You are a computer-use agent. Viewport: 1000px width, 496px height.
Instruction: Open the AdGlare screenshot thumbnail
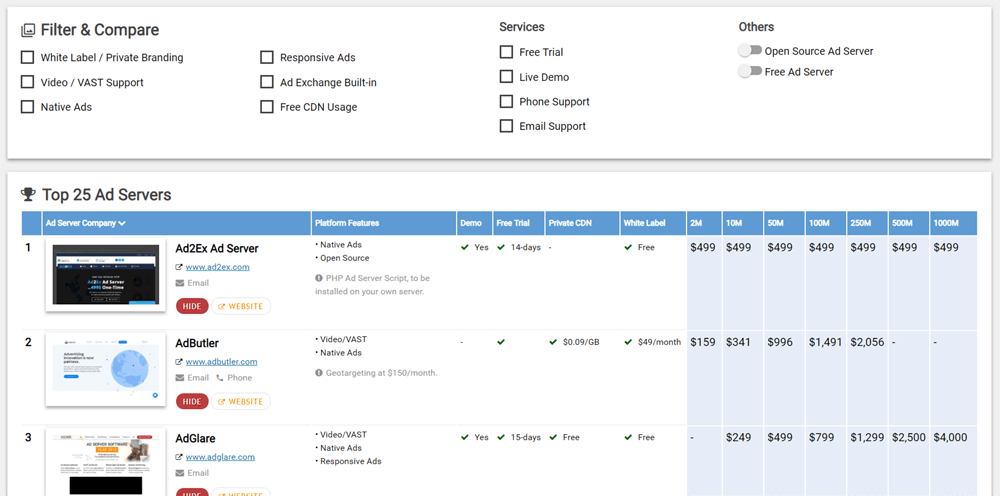point(106,462)
